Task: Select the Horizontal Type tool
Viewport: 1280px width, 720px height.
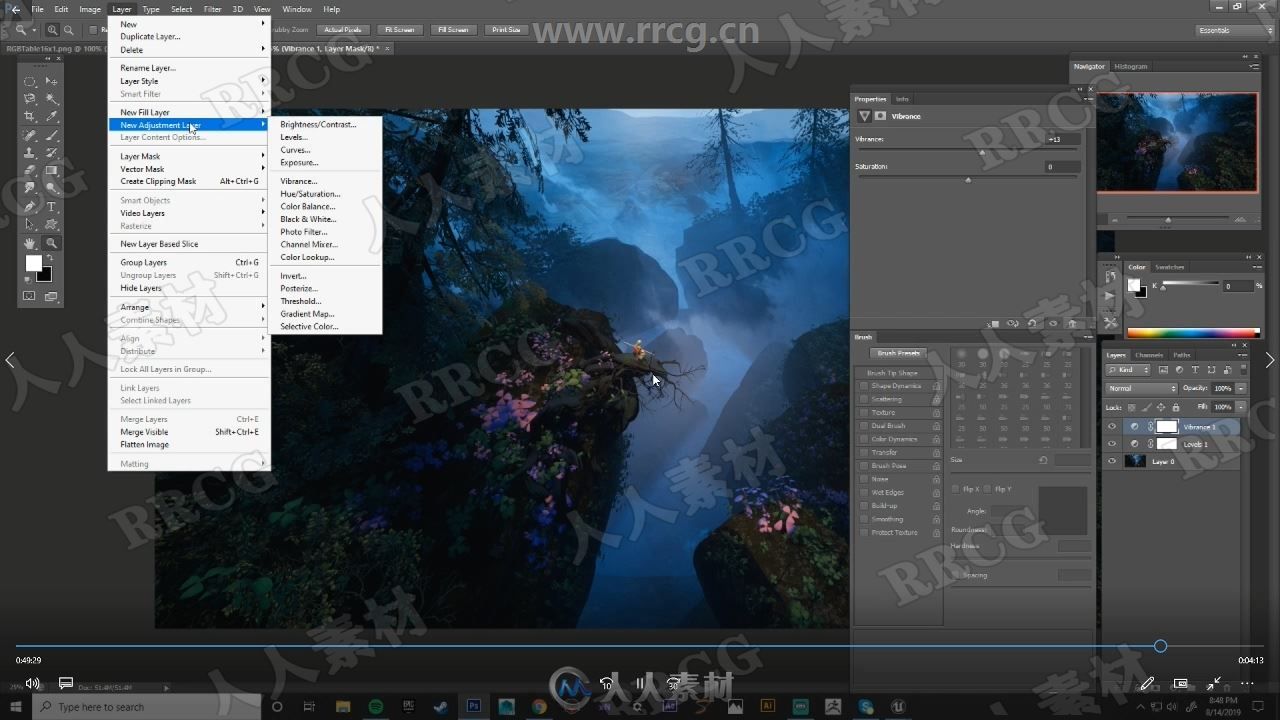Action: tap(51, 207)
